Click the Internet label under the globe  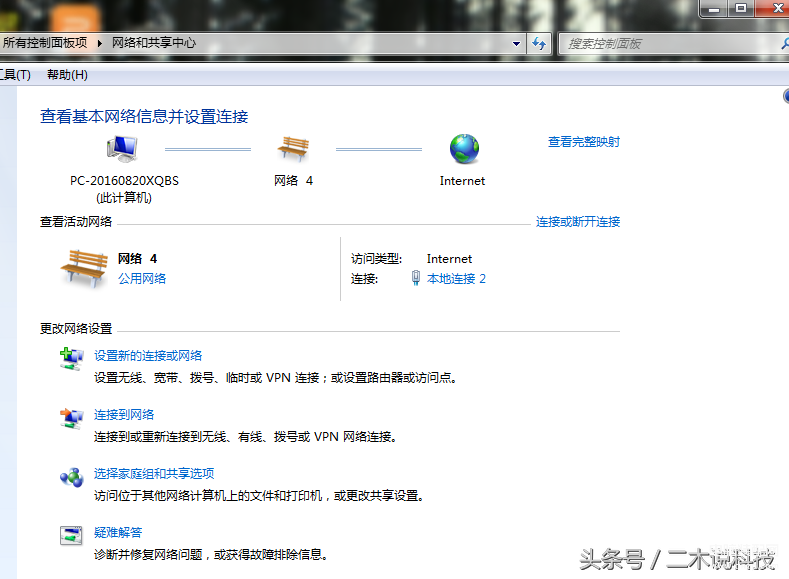462,181
